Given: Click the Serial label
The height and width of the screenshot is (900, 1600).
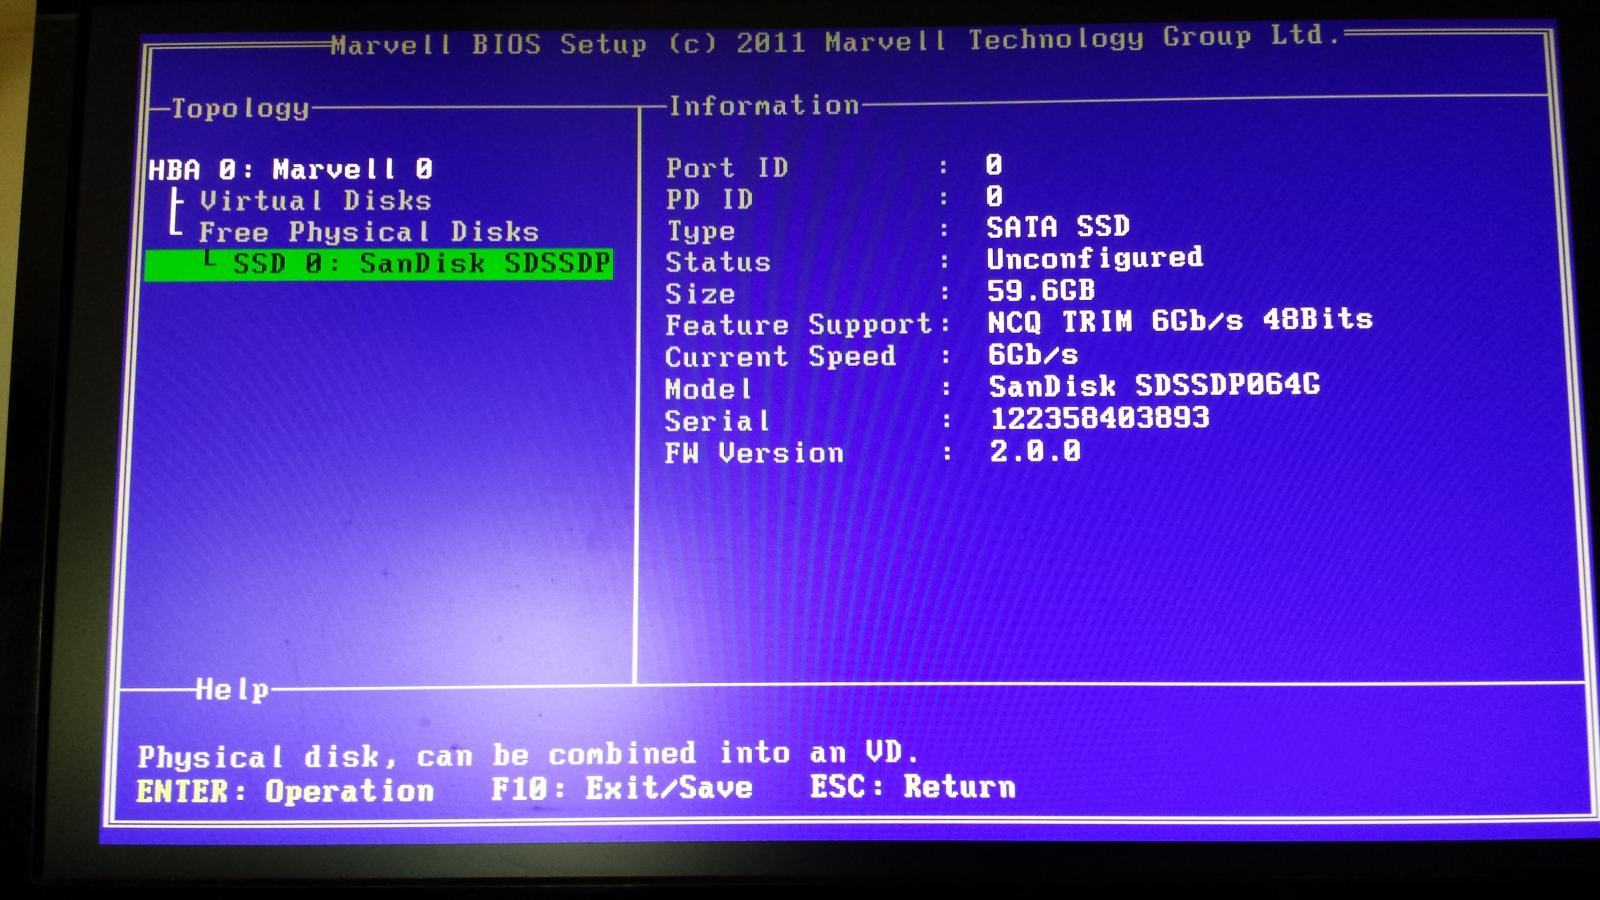Looking at the screenshot, I should 717,420.
